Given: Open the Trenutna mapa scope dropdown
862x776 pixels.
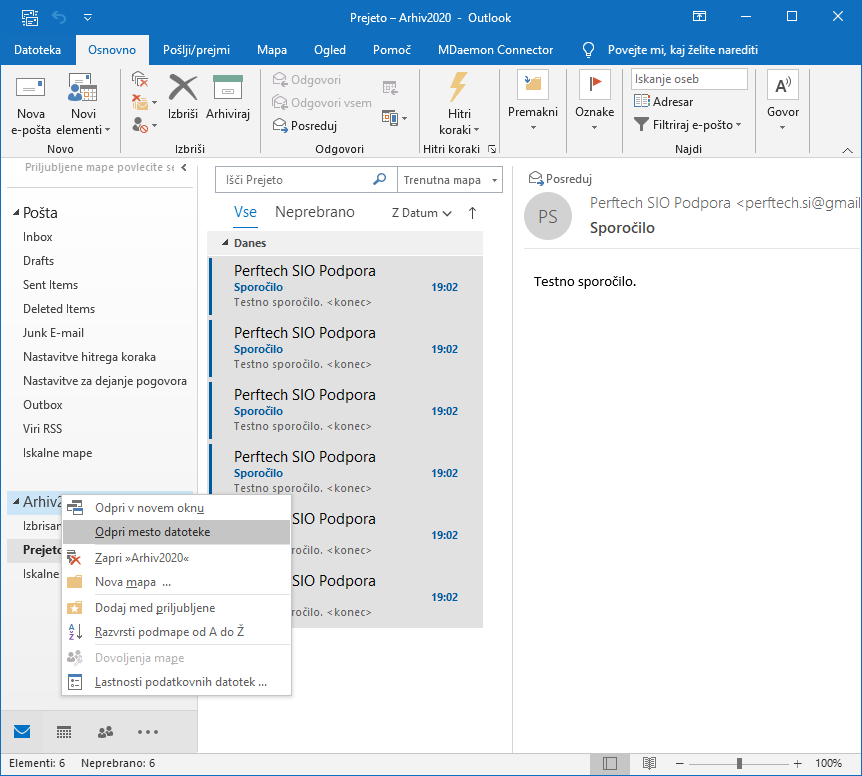Looking at the screenshot, I should point(450,180).
